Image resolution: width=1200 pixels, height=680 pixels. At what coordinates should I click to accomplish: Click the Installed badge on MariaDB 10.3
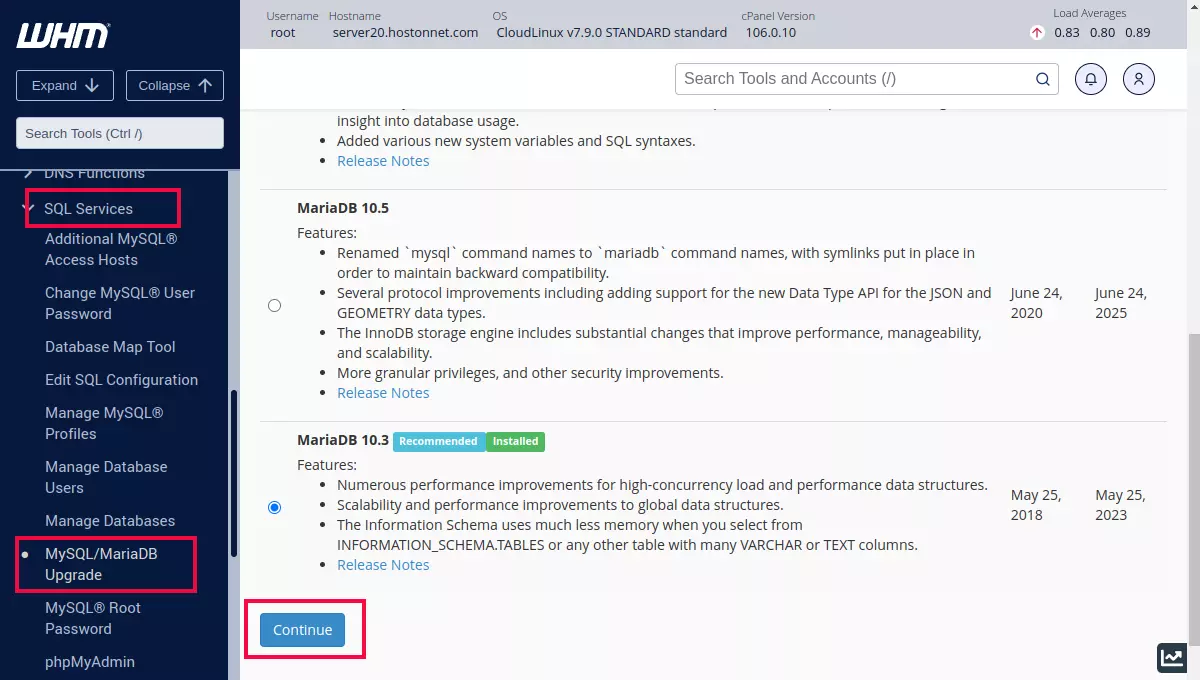514,441
